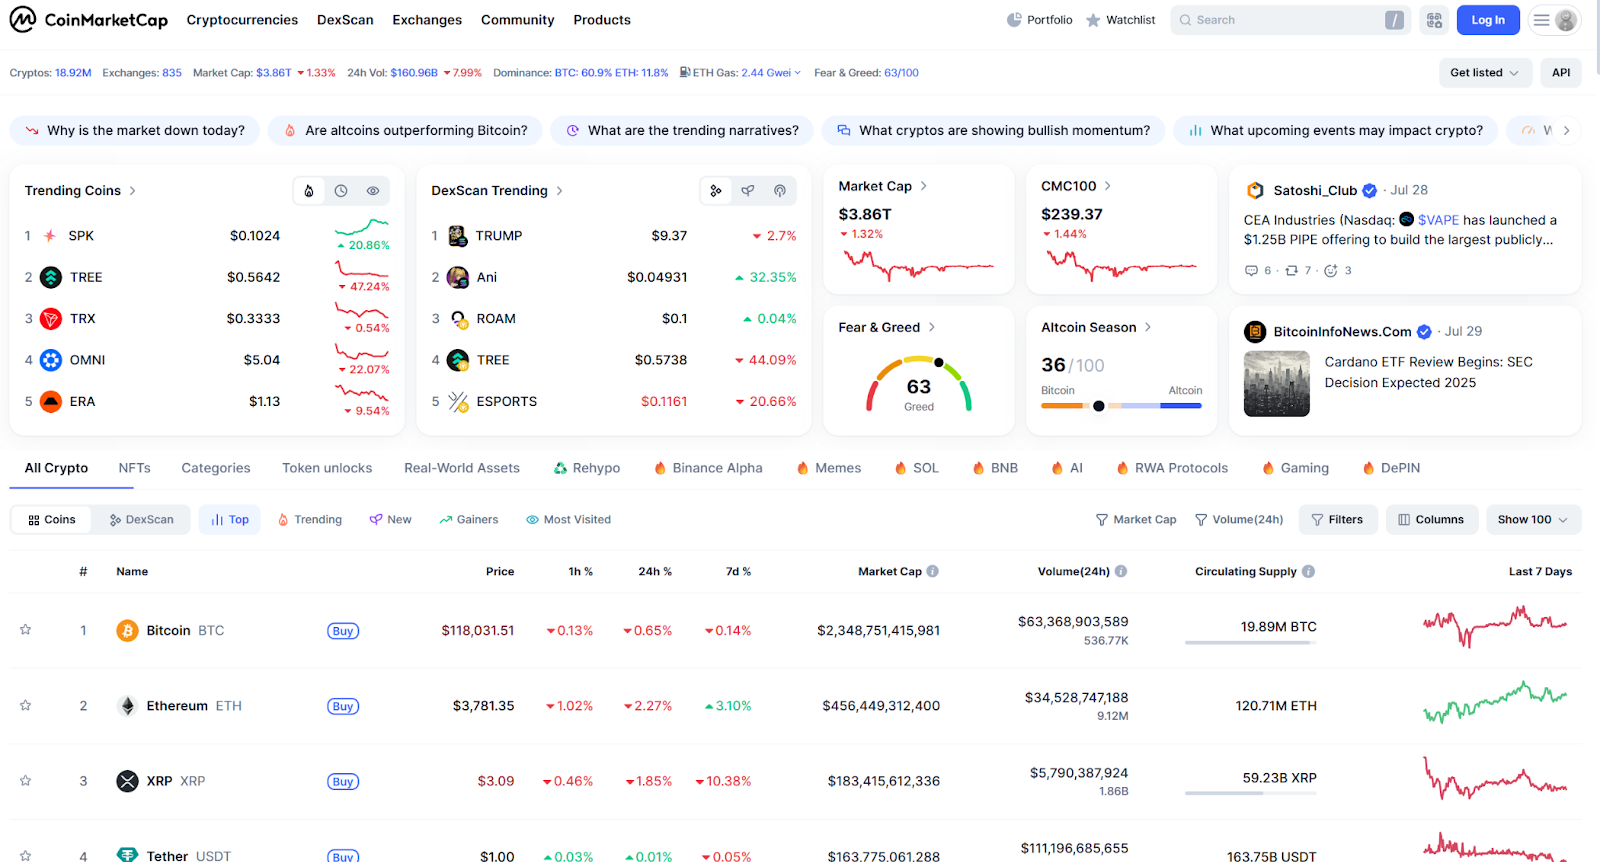Click ESPORTS token icon in DexScan Trending
Viewport: 1600px width, 862px height.
458,402
